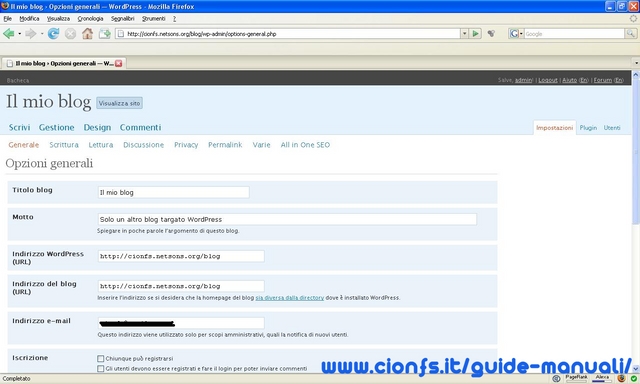Click the browser address bar URL
The height and width of the screenshot is (384, 640).
(288, 34)
